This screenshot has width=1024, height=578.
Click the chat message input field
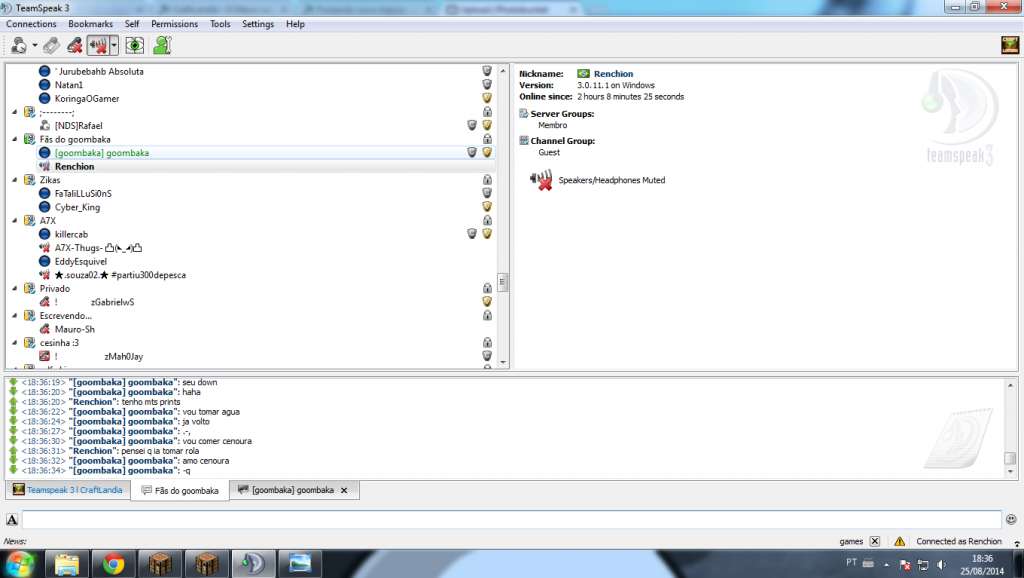[510, 519]
